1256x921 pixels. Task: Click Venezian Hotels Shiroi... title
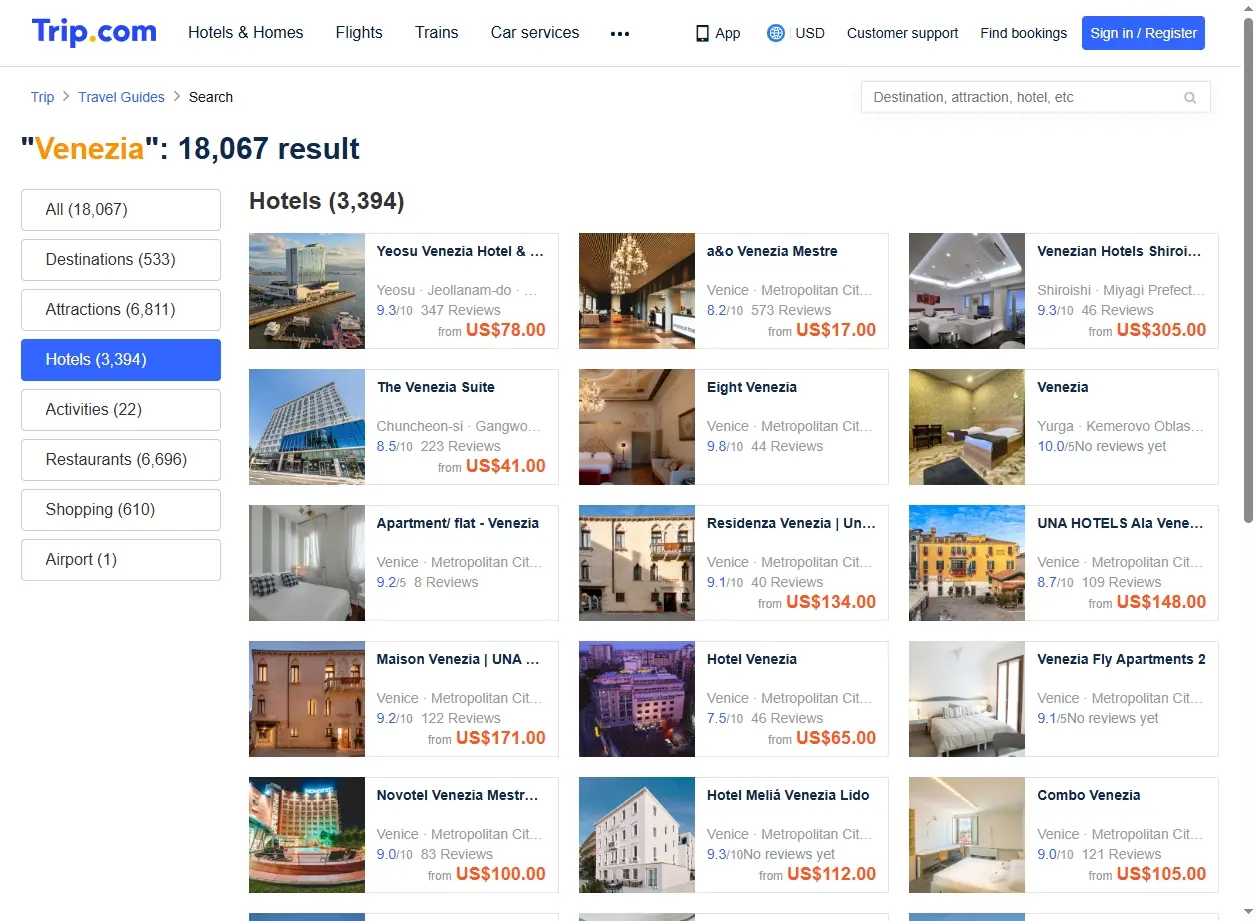1119,251
